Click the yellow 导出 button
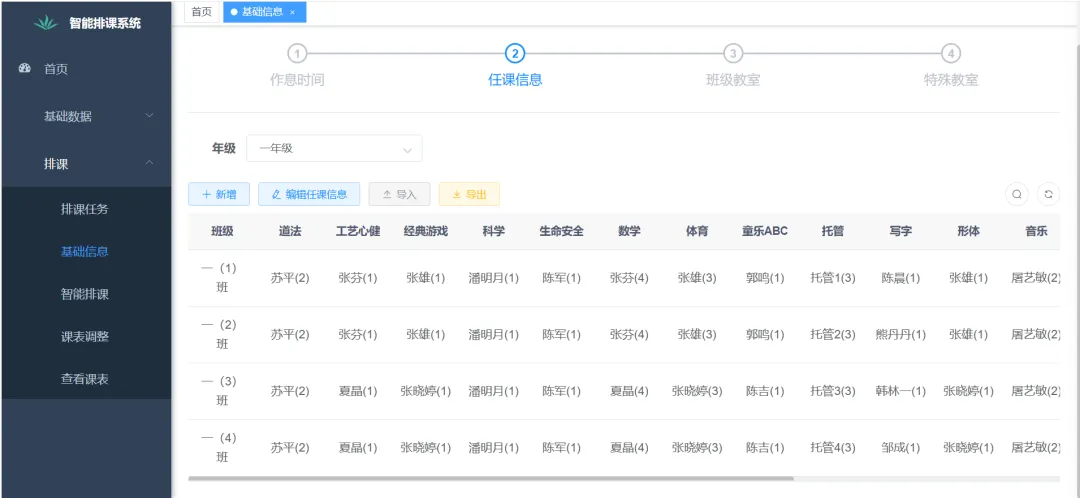Screen dimensions: 1080x498 coord(469,195)
